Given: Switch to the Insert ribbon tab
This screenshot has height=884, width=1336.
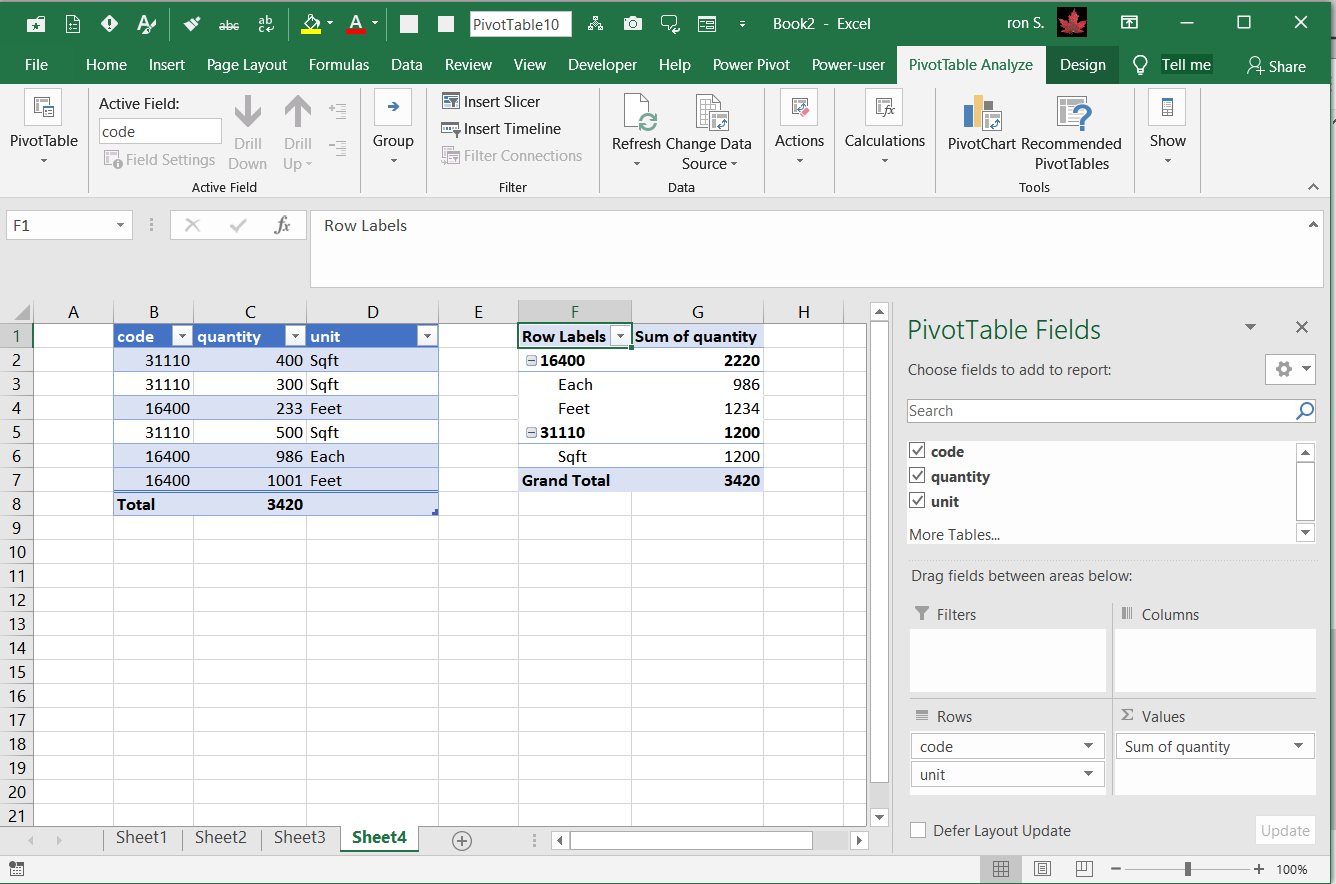Looking at the screenshot, I should pyautogui.click(x=167, y=65).
